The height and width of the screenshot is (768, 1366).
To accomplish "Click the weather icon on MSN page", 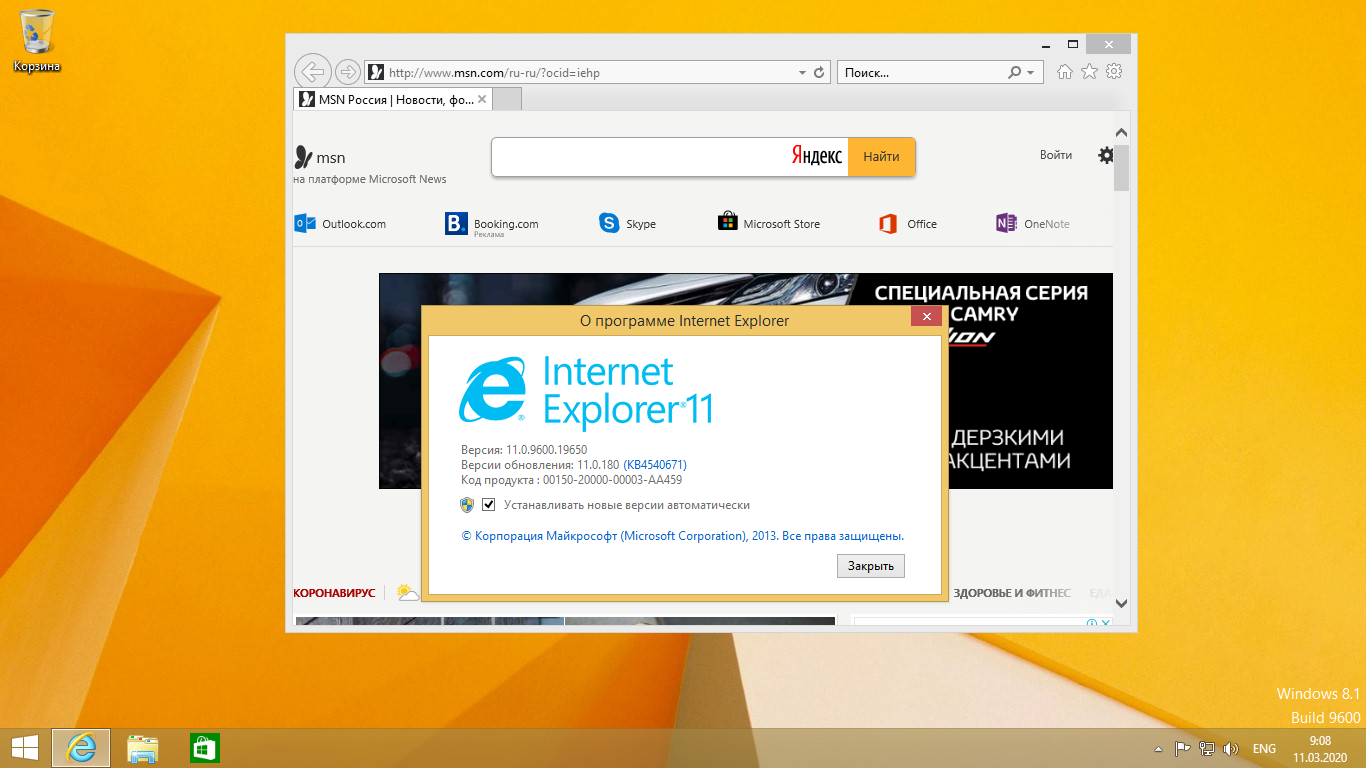I will pyautogui.click(x=407, y=592).
